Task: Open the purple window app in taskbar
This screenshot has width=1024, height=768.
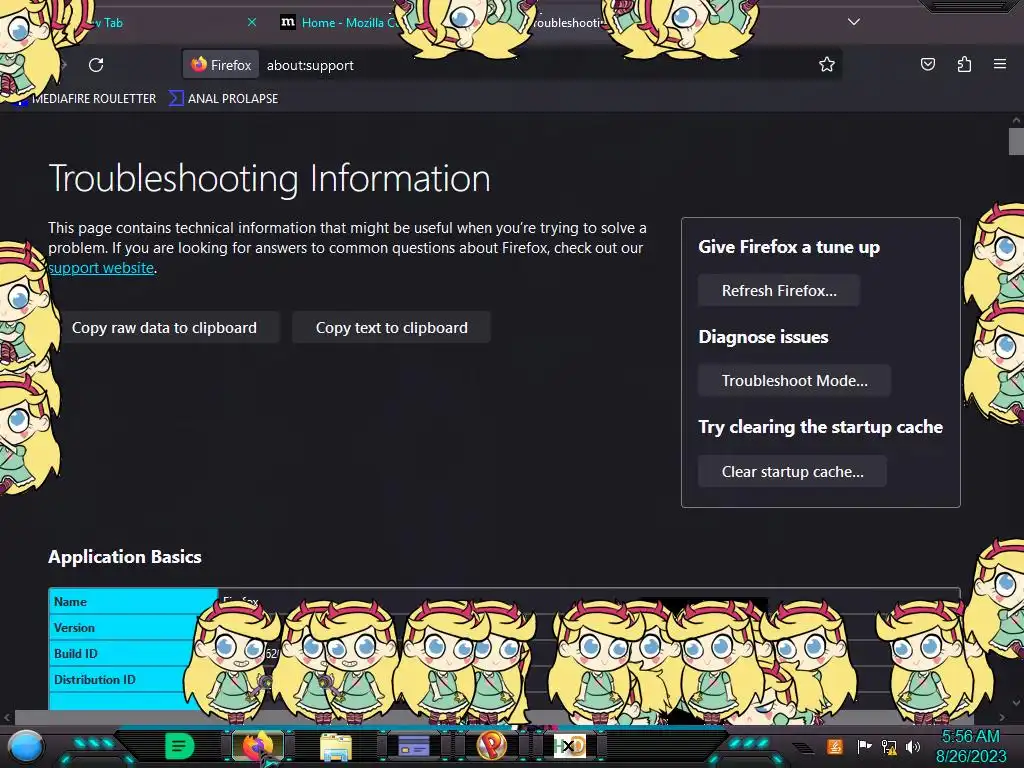Action: point(413,746)
